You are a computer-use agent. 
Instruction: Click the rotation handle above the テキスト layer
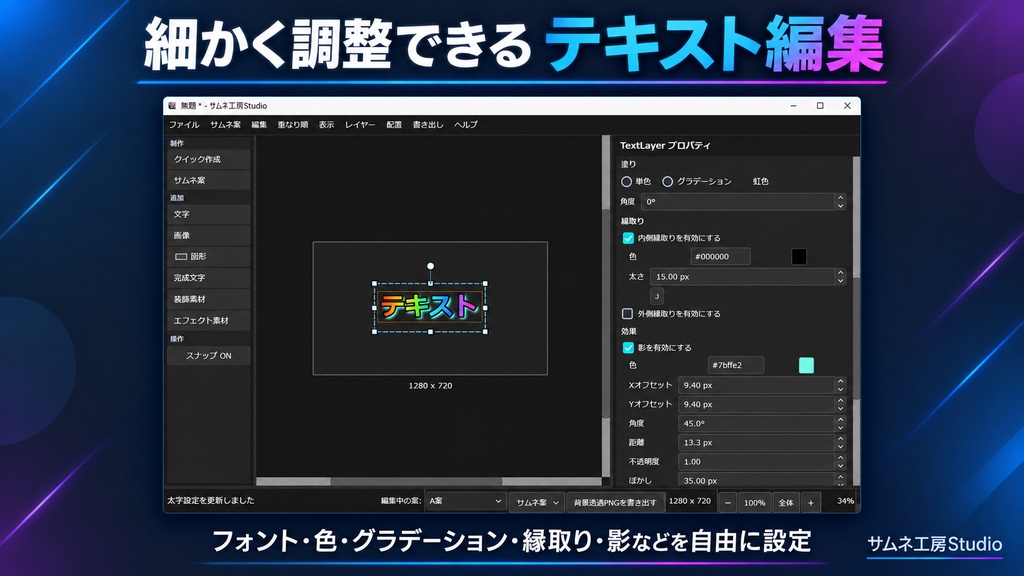(430, 266)
